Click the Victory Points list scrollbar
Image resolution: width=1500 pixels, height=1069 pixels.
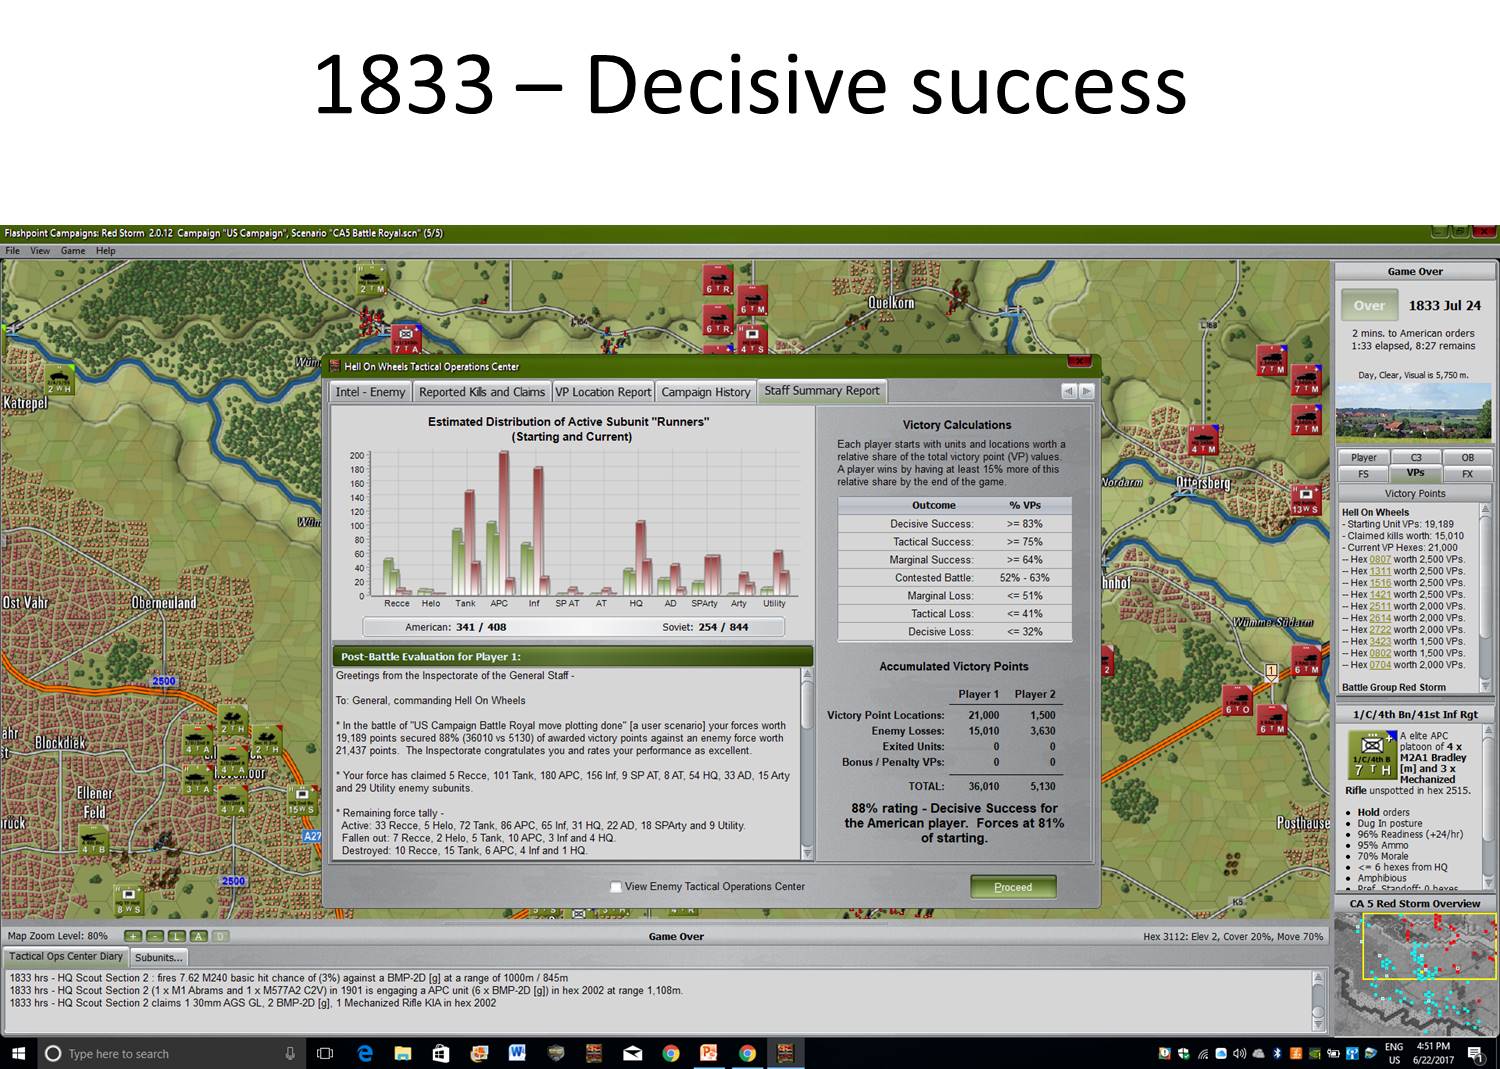click(x=1486, y=598)
